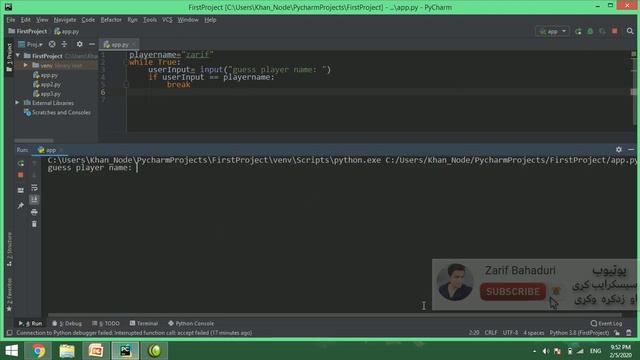
Task: Open the Event Log
Action: 607,323
